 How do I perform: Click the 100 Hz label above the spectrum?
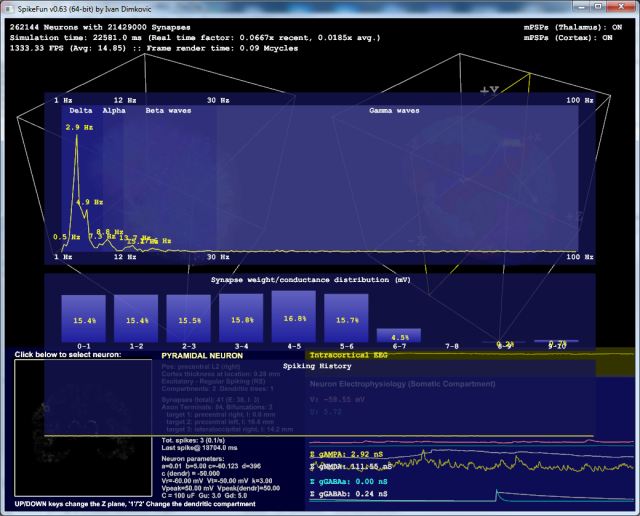tap(580, 100)
